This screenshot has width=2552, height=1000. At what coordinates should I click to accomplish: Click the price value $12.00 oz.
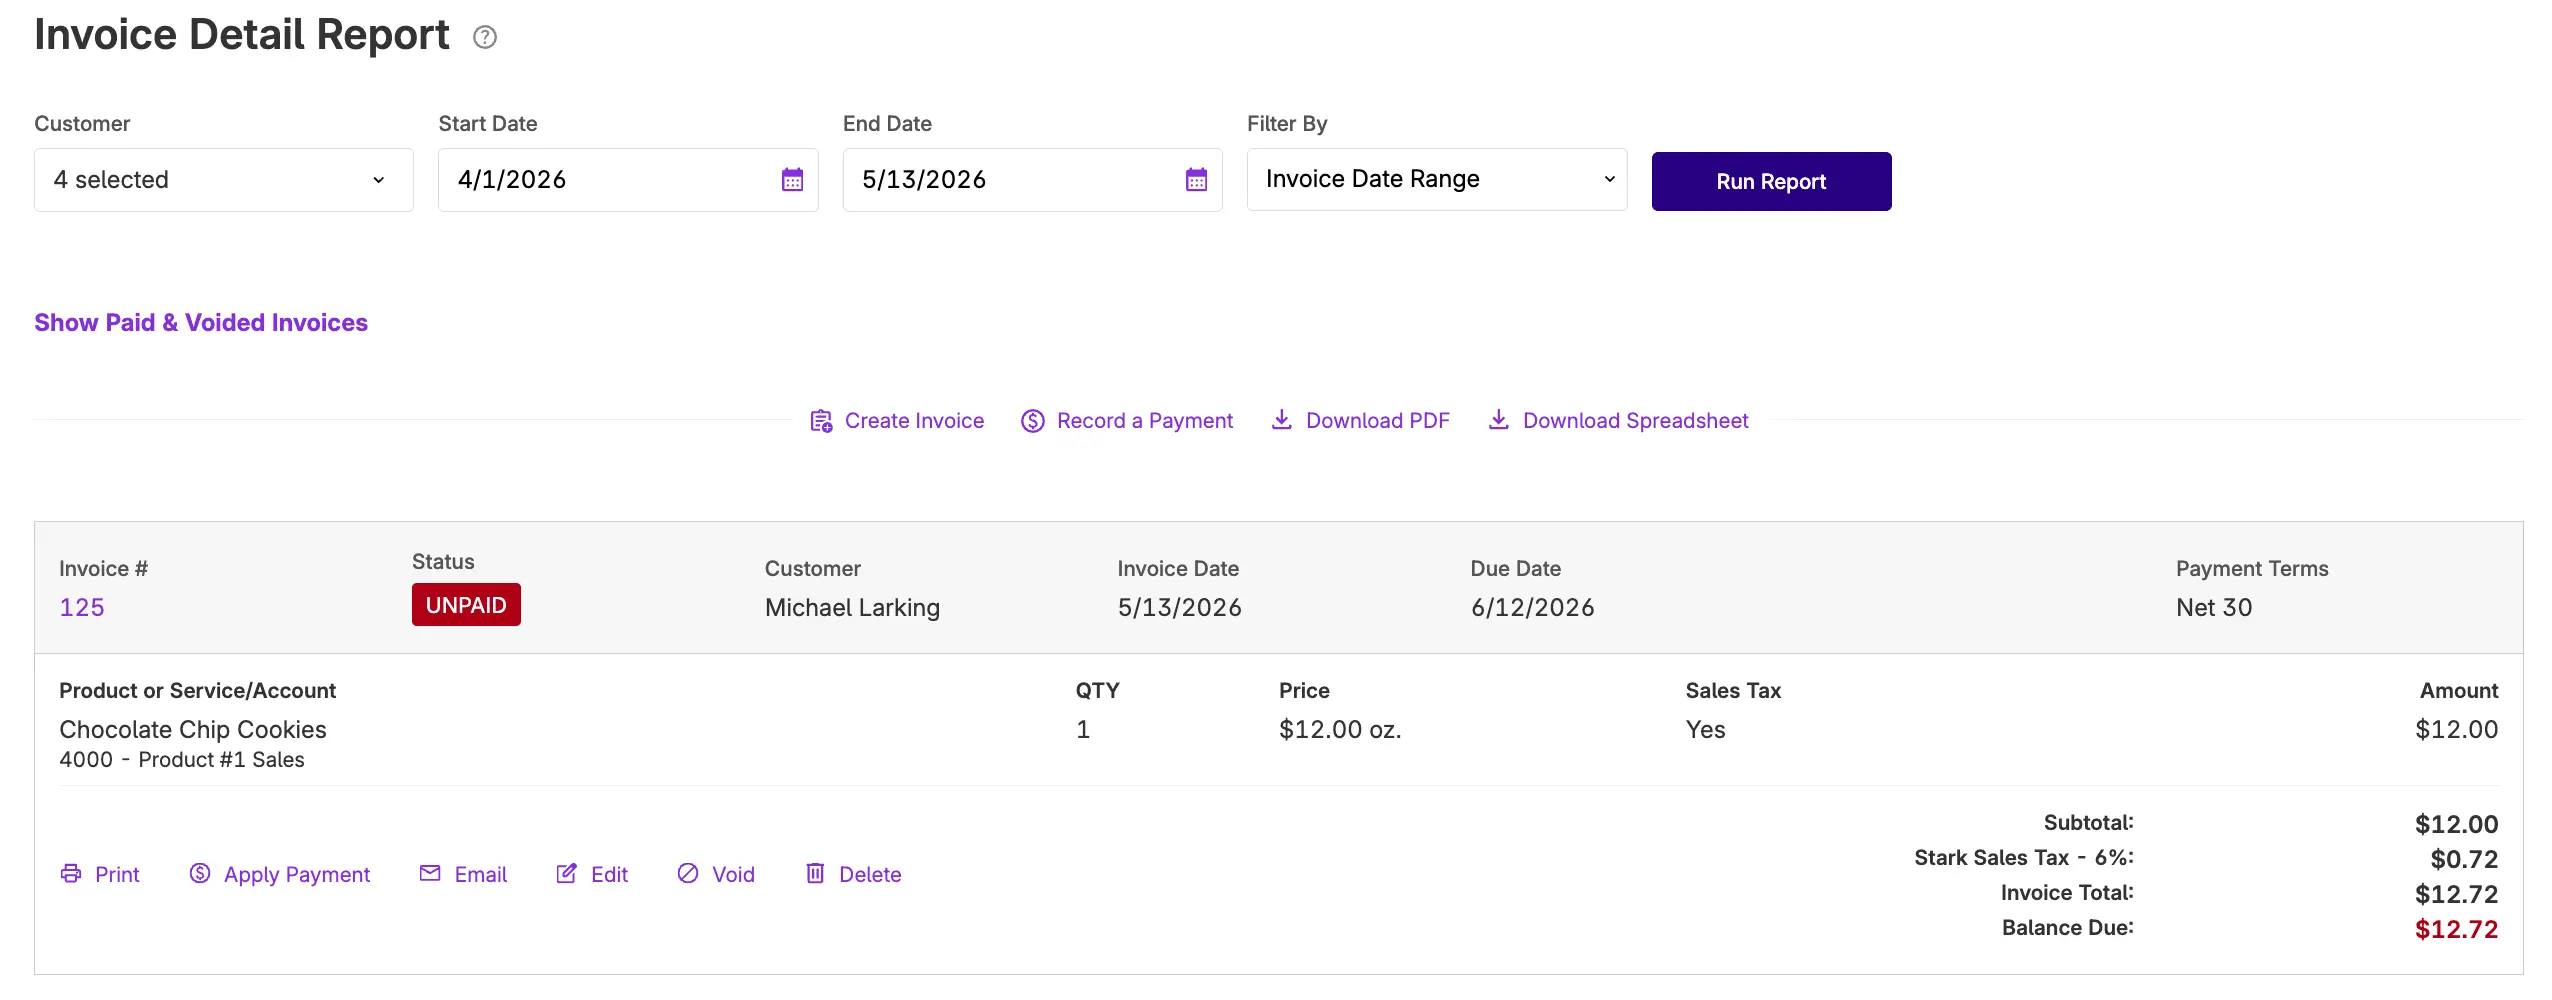[x=1340, y=730]
